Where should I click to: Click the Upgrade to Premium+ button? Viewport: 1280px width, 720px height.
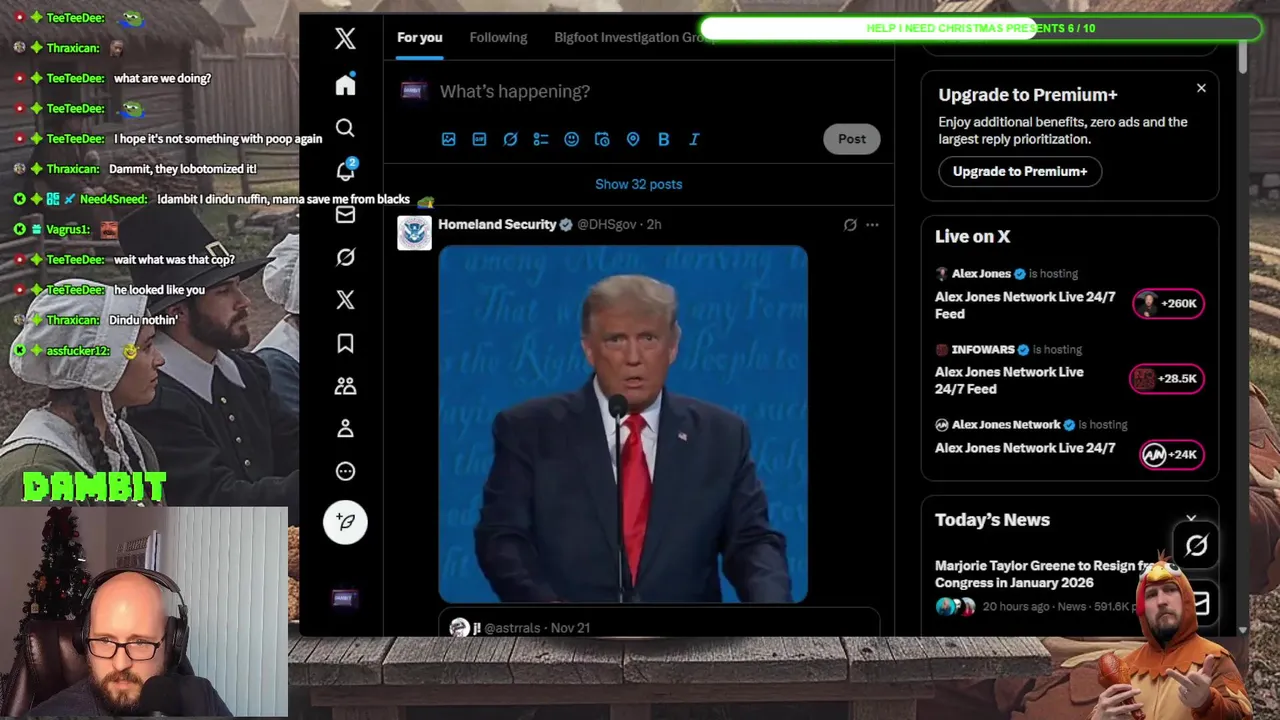pos(1019,171)
